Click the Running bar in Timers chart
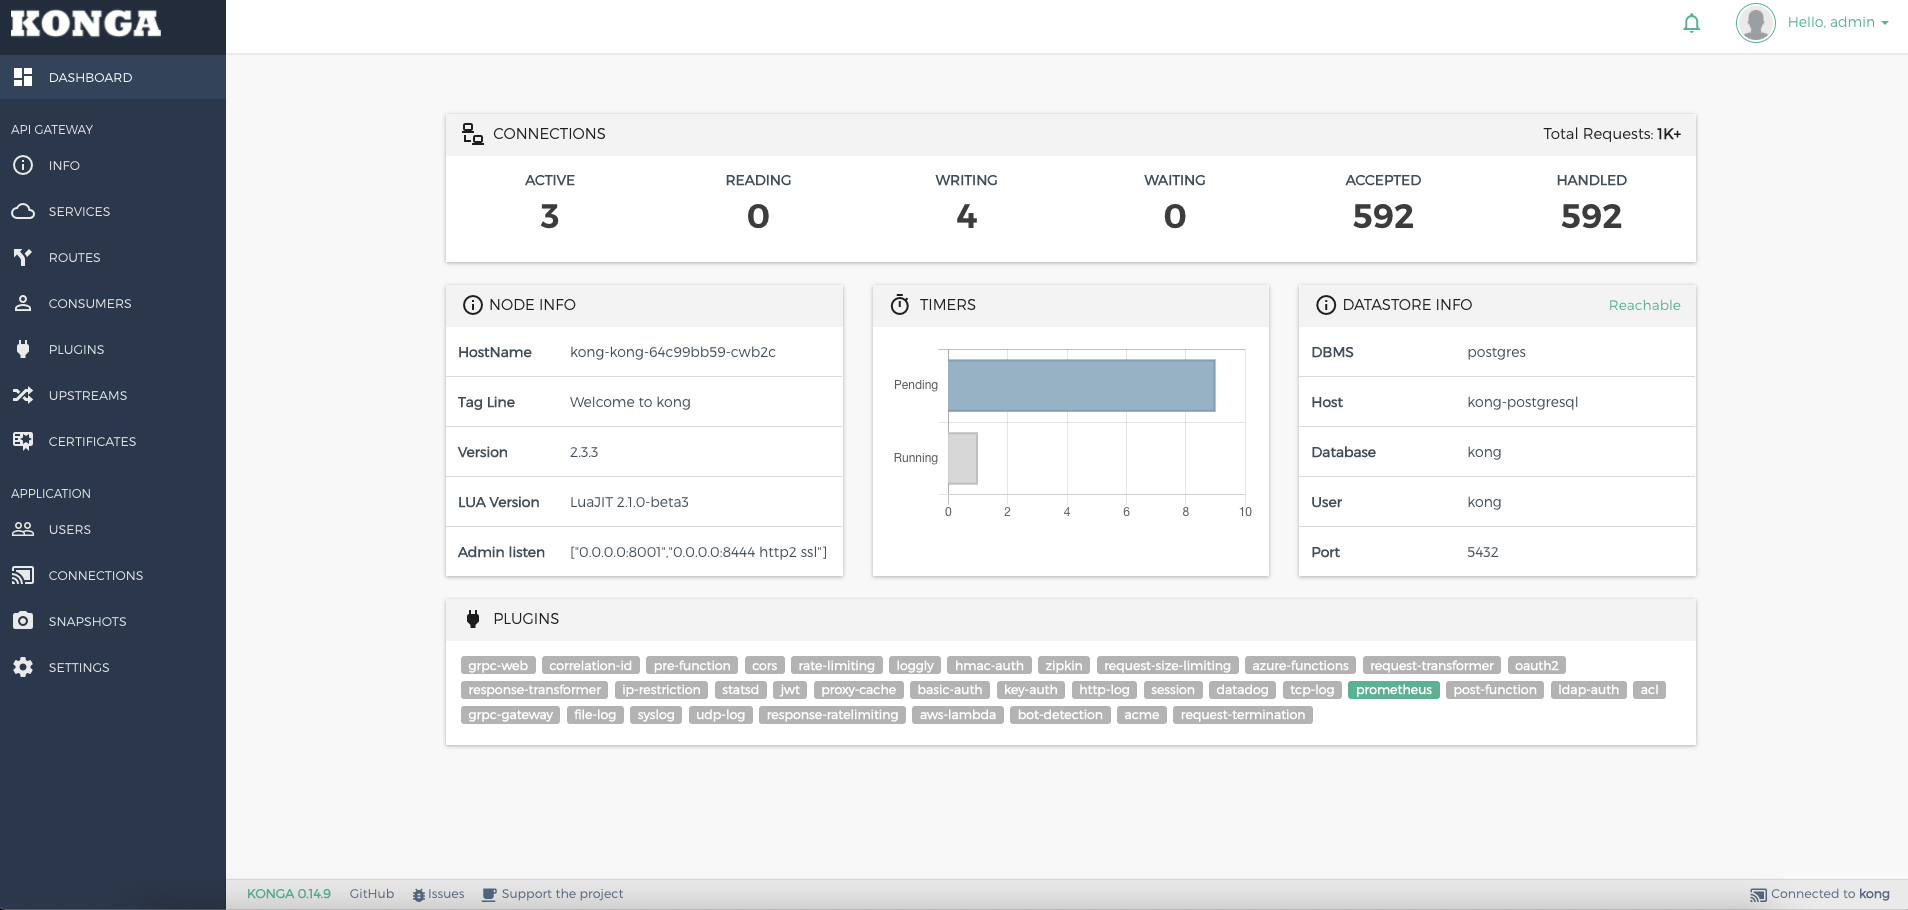 click(x=963, y=458)
